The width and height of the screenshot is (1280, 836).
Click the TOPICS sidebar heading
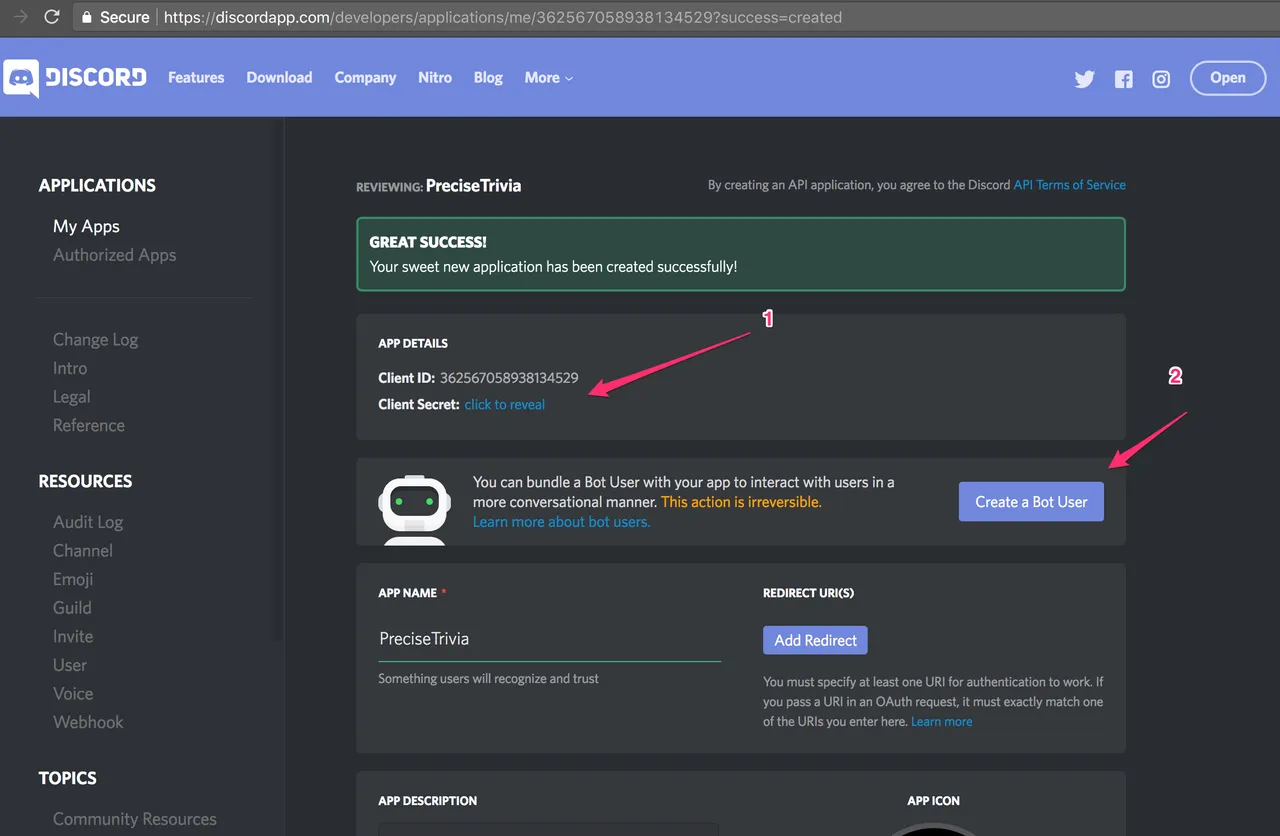68,778
